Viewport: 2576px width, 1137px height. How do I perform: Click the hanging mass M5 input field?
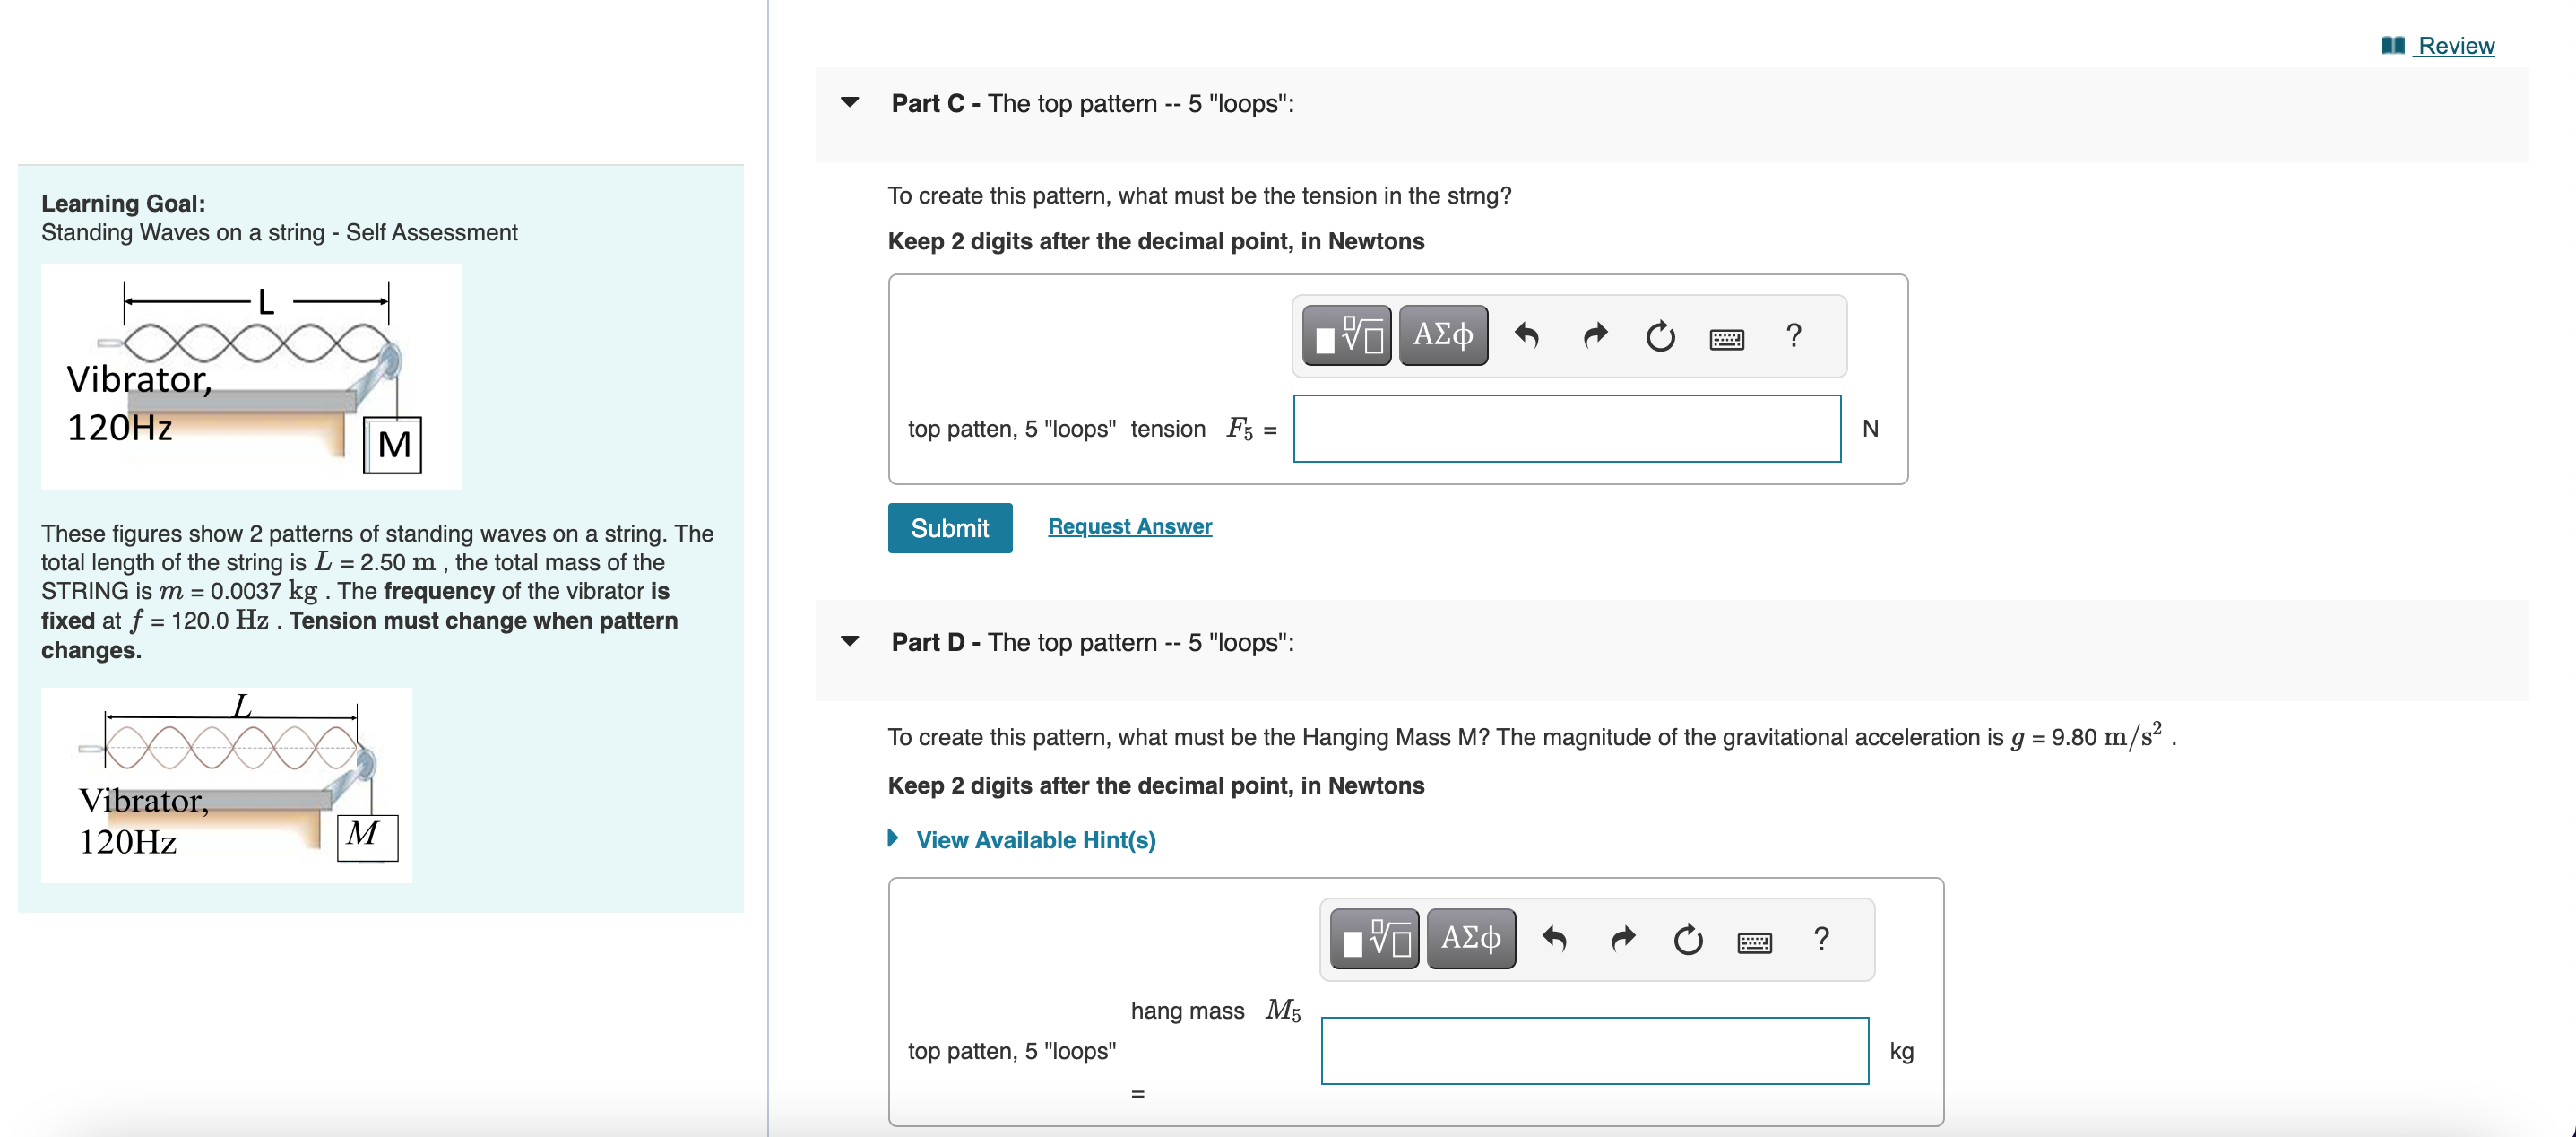click(x=1594, y=1051)
